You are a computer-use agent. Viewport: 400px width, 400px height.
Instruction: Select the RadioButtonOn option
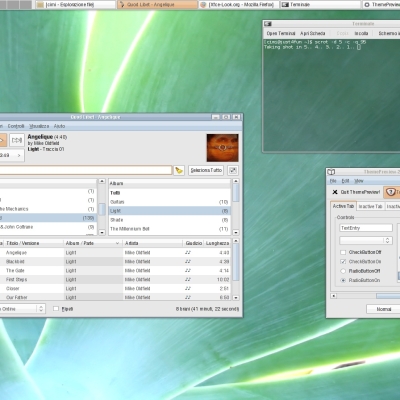pos(343,280)
